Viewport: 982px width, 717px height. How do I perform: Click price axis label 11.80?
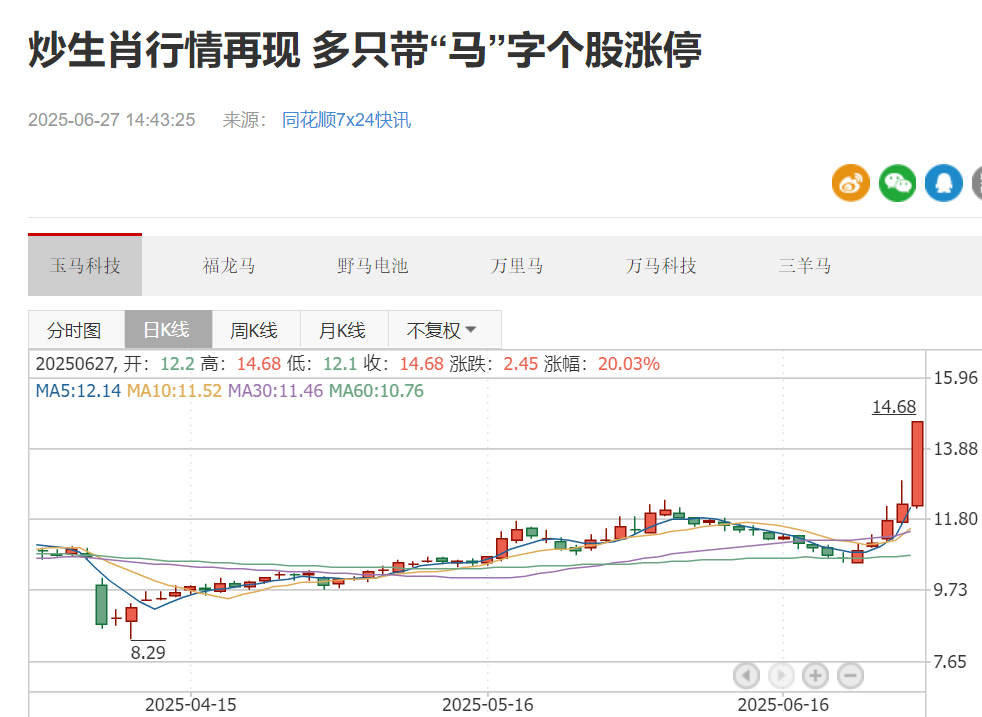[955, 518]
